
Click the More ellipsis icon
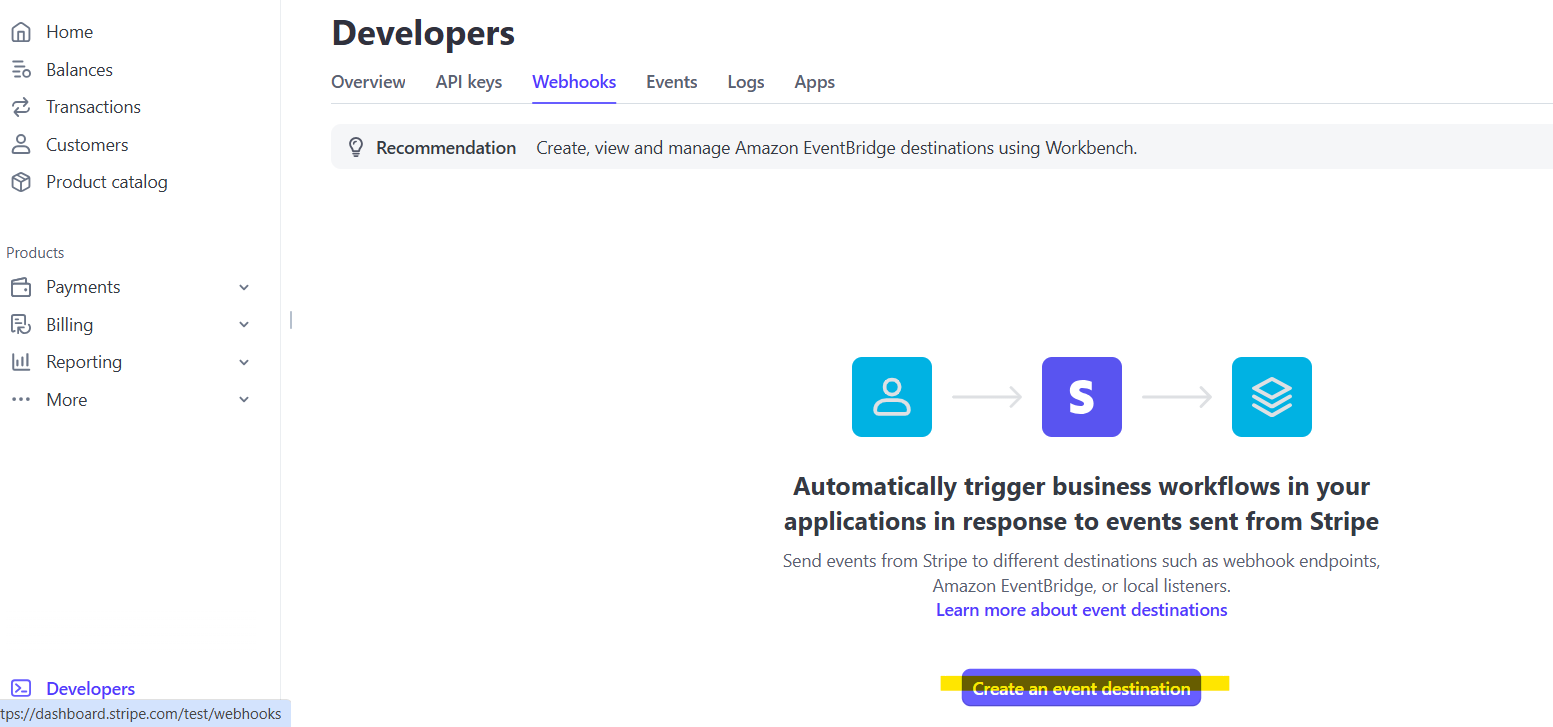click(20, 399)
